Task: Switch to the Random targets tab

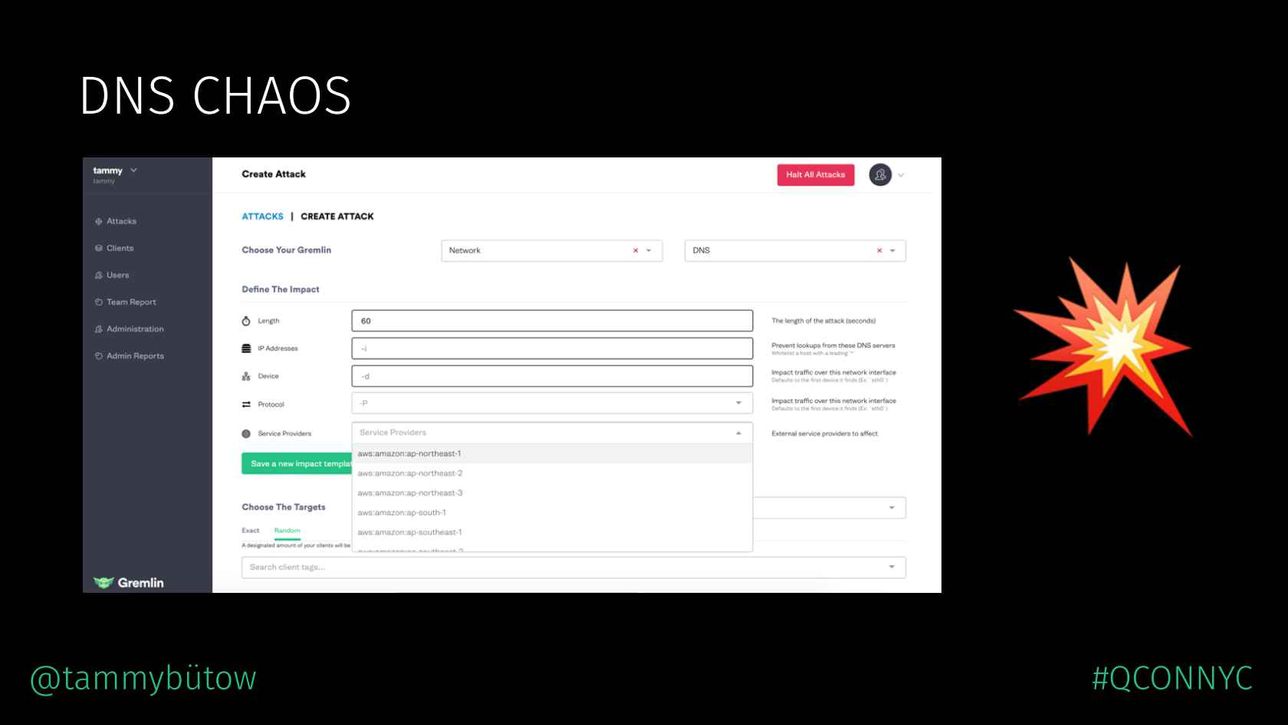Action: [x=287, y=530]
